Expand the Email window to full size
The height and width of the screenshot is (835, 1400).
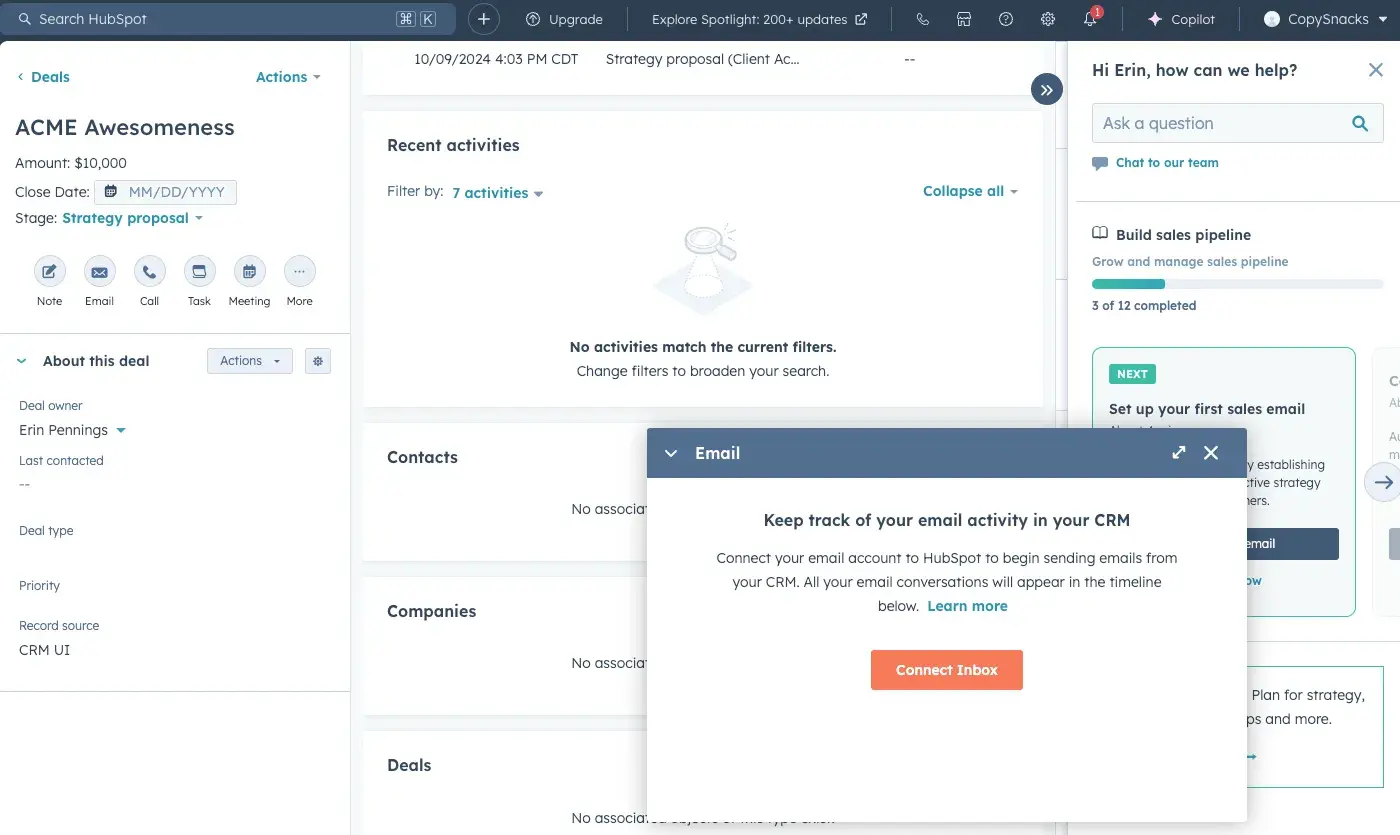coord(1179,453)
